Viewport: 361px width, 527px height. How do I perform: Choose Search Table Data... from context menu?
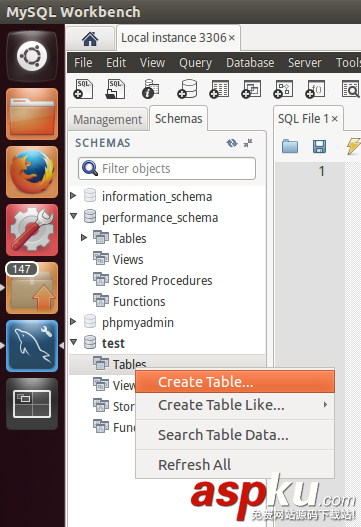[x=235, y=435]
